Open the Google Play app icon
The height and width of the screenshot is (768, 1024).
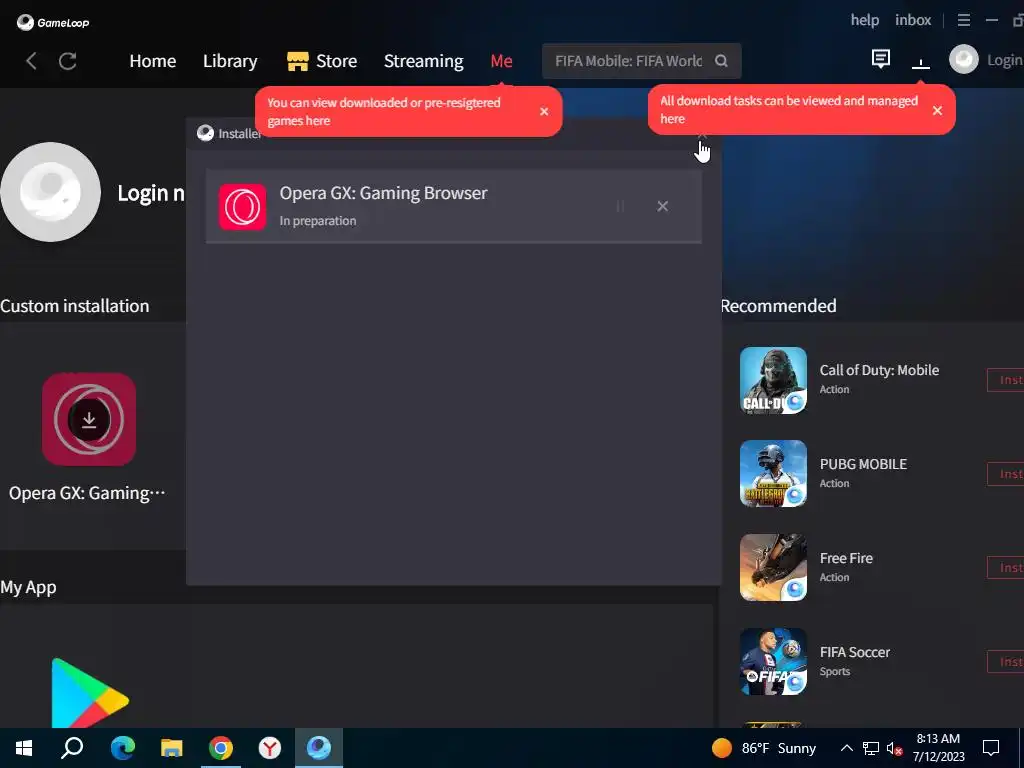click(x=90, y=692)
